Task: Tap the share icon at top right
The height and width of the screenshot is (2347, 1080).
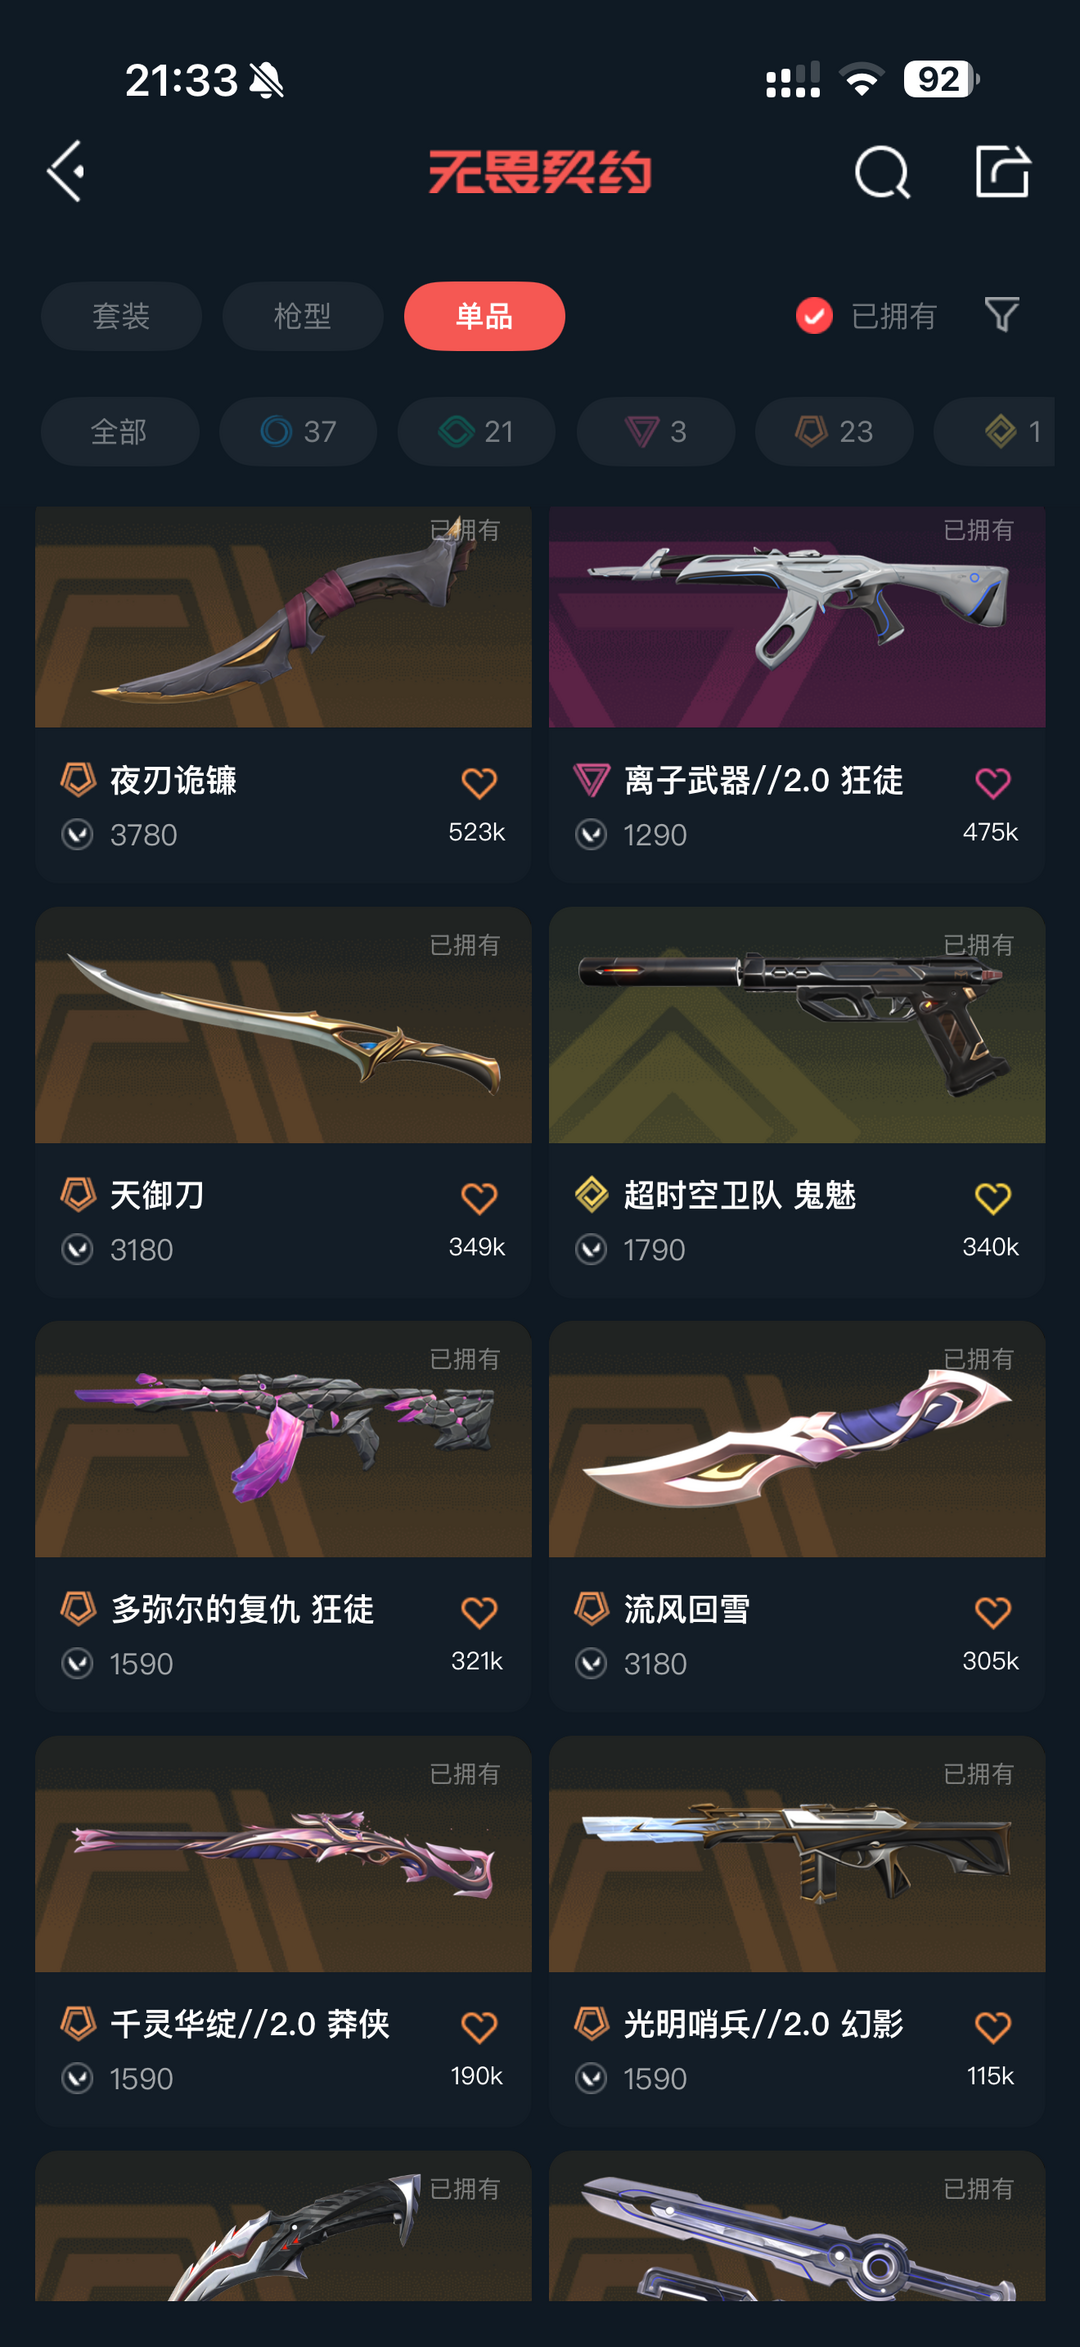Action: coord(1002,171)
